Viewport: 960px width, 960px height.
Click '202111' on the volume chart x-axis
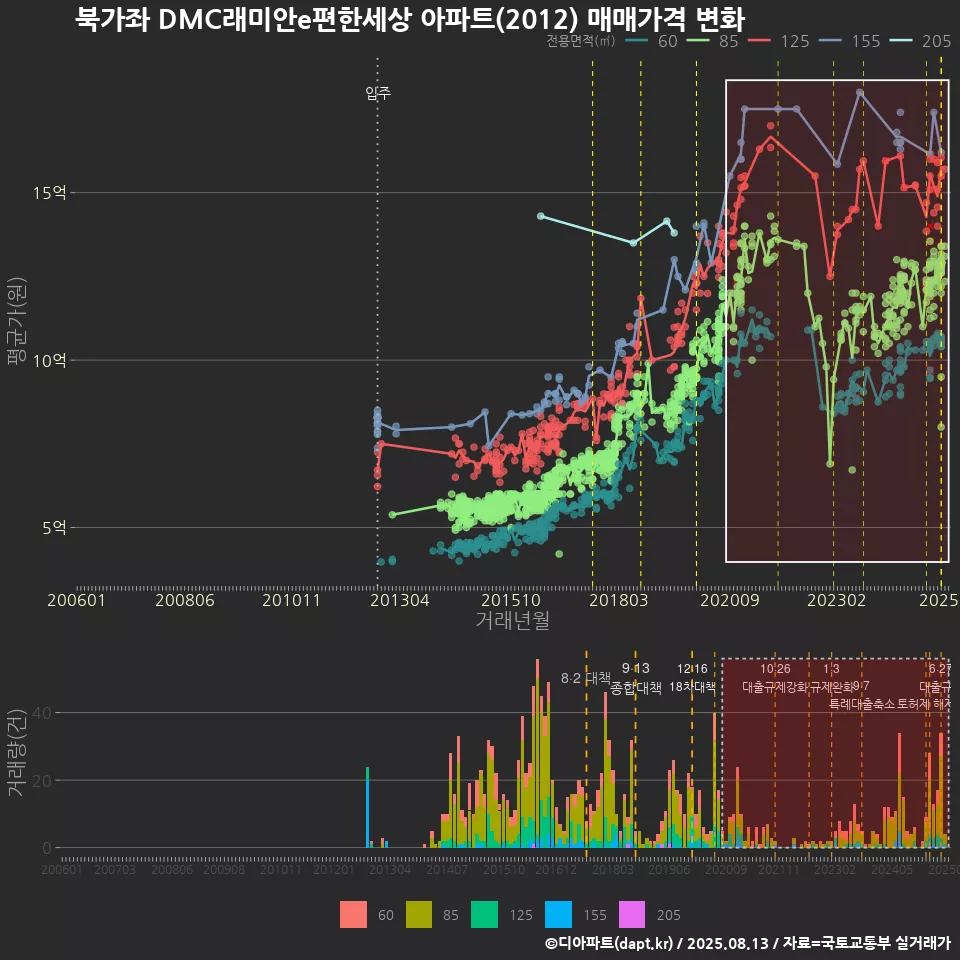(779, 869)
